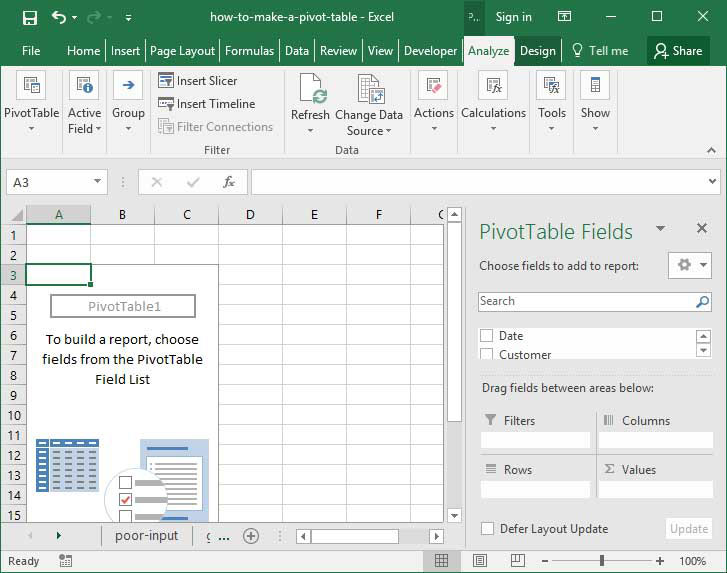727x573 pixels.
Task: Expand the Name Box dropdown
Action: (x=97, y=182)
